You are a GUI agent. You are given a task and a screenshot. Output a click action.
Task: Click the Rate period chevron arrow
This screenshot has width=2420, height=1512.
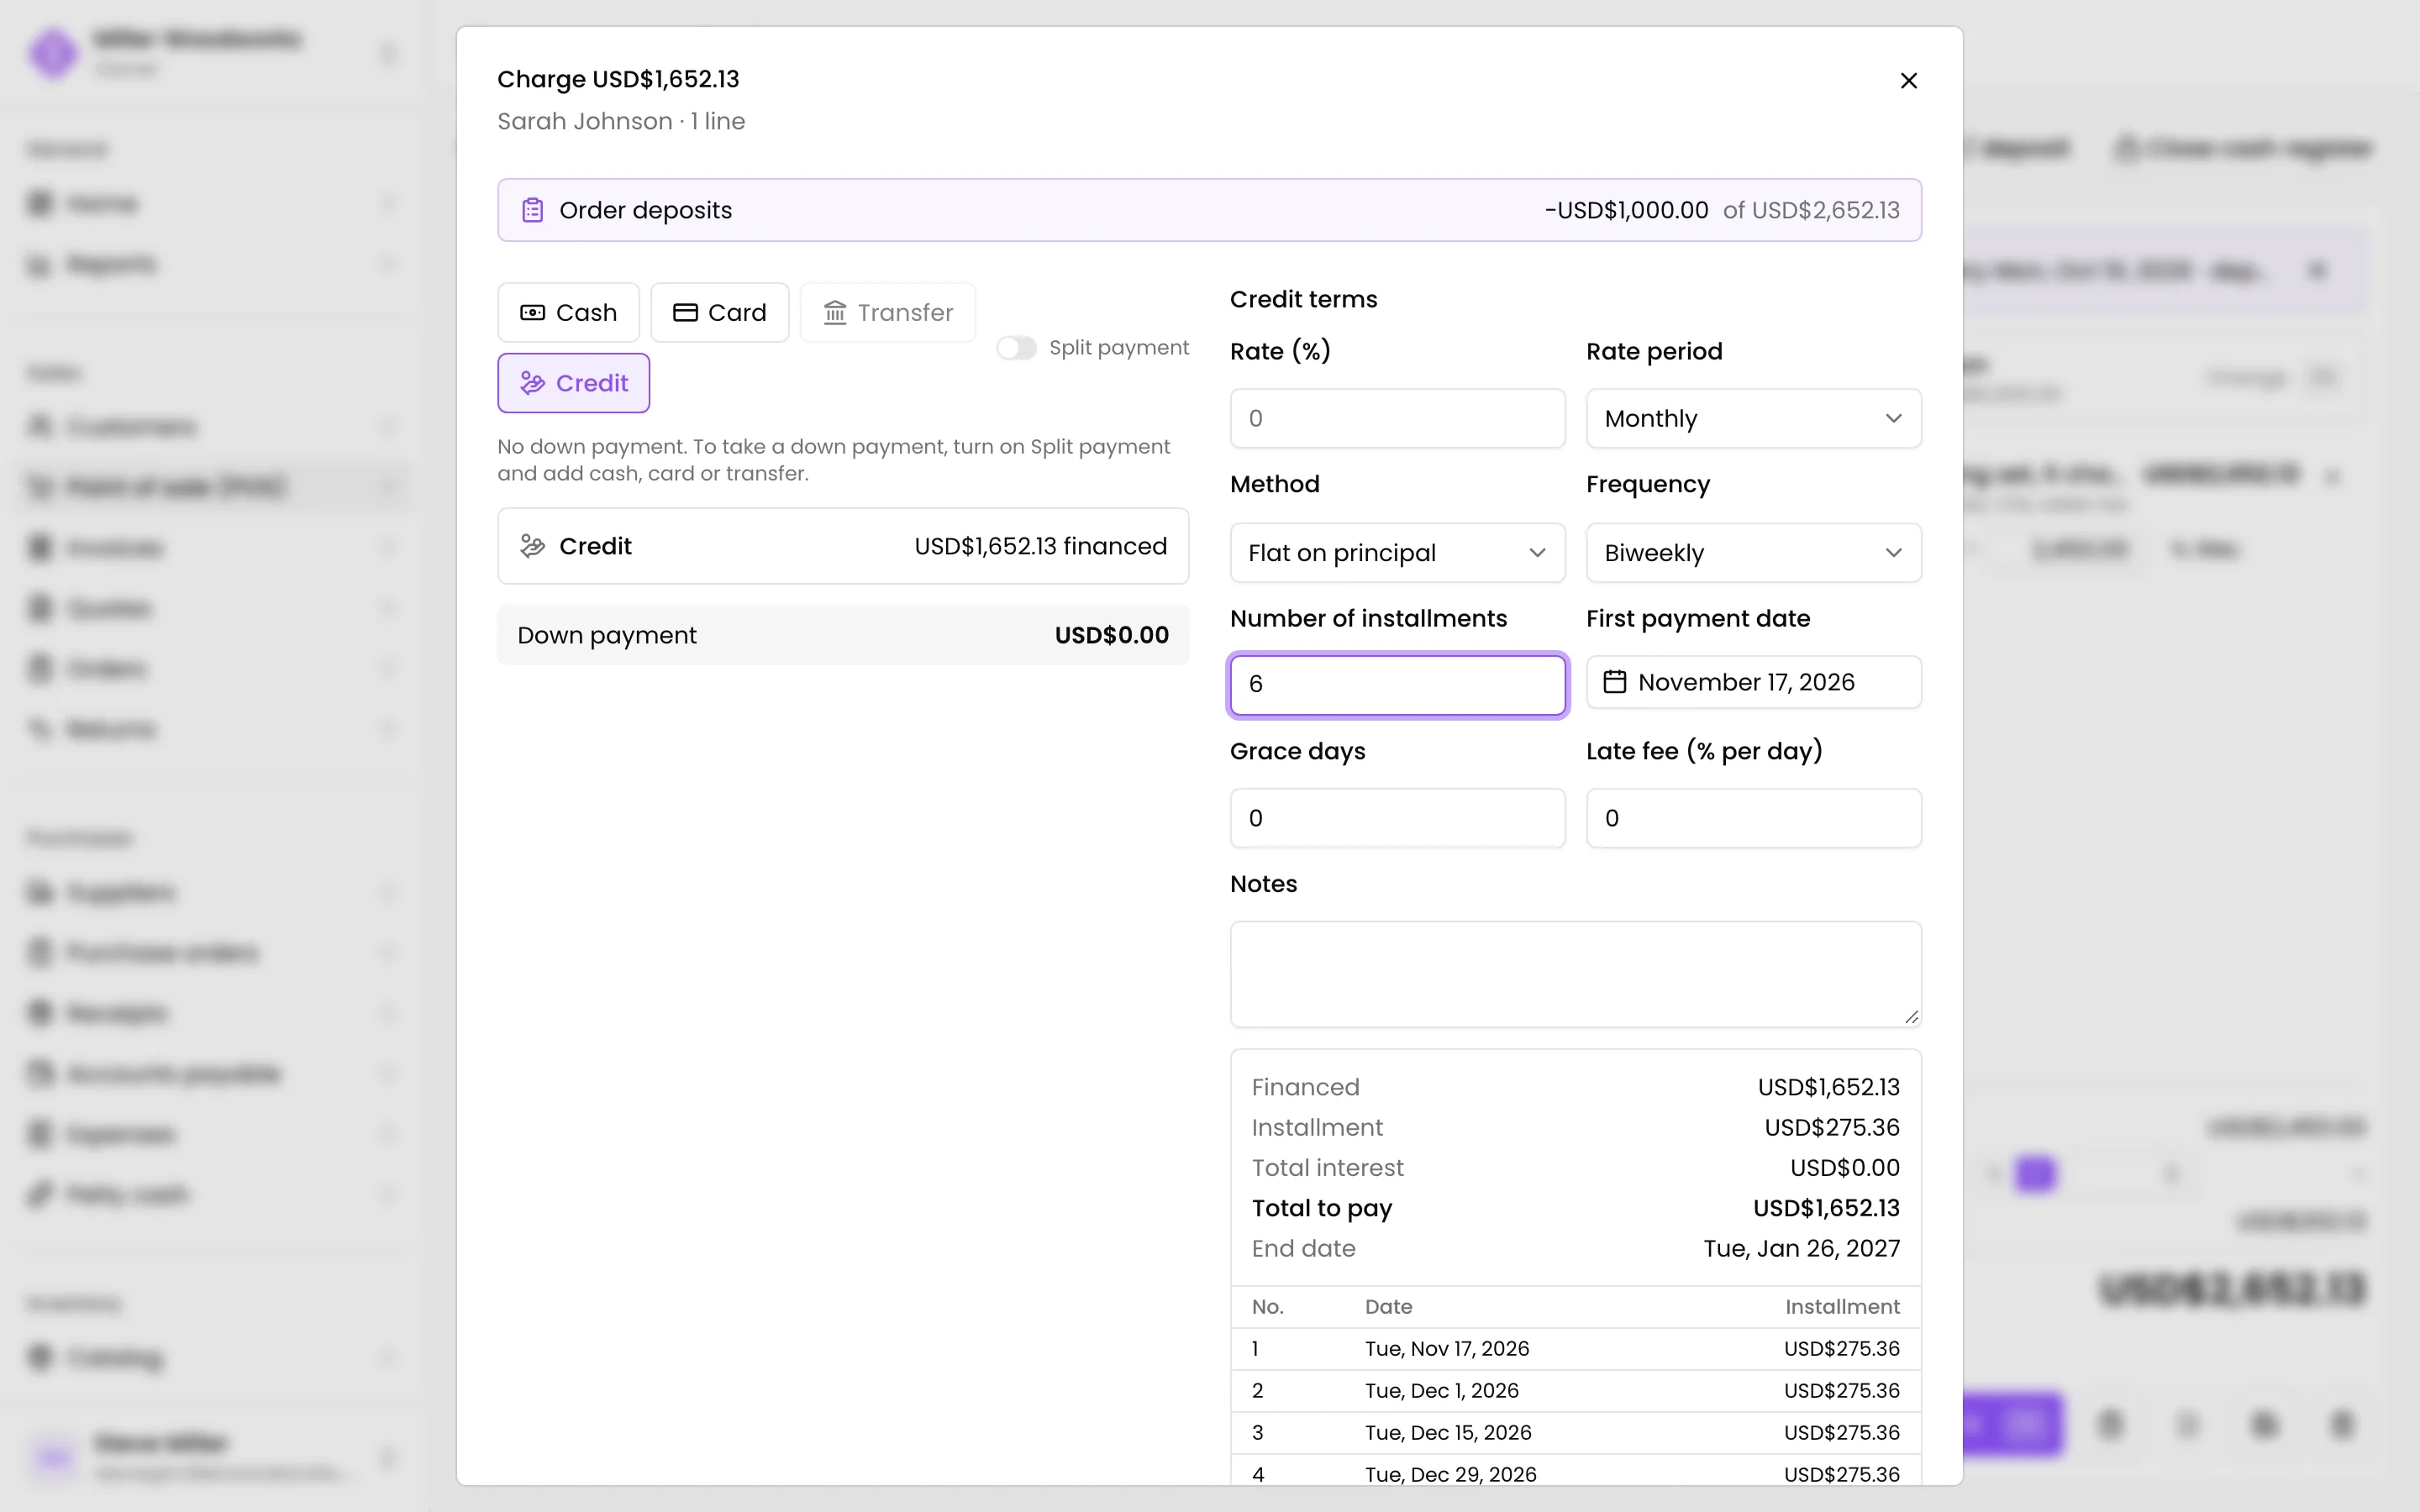pyautogui.click(x=1893, y=418)
